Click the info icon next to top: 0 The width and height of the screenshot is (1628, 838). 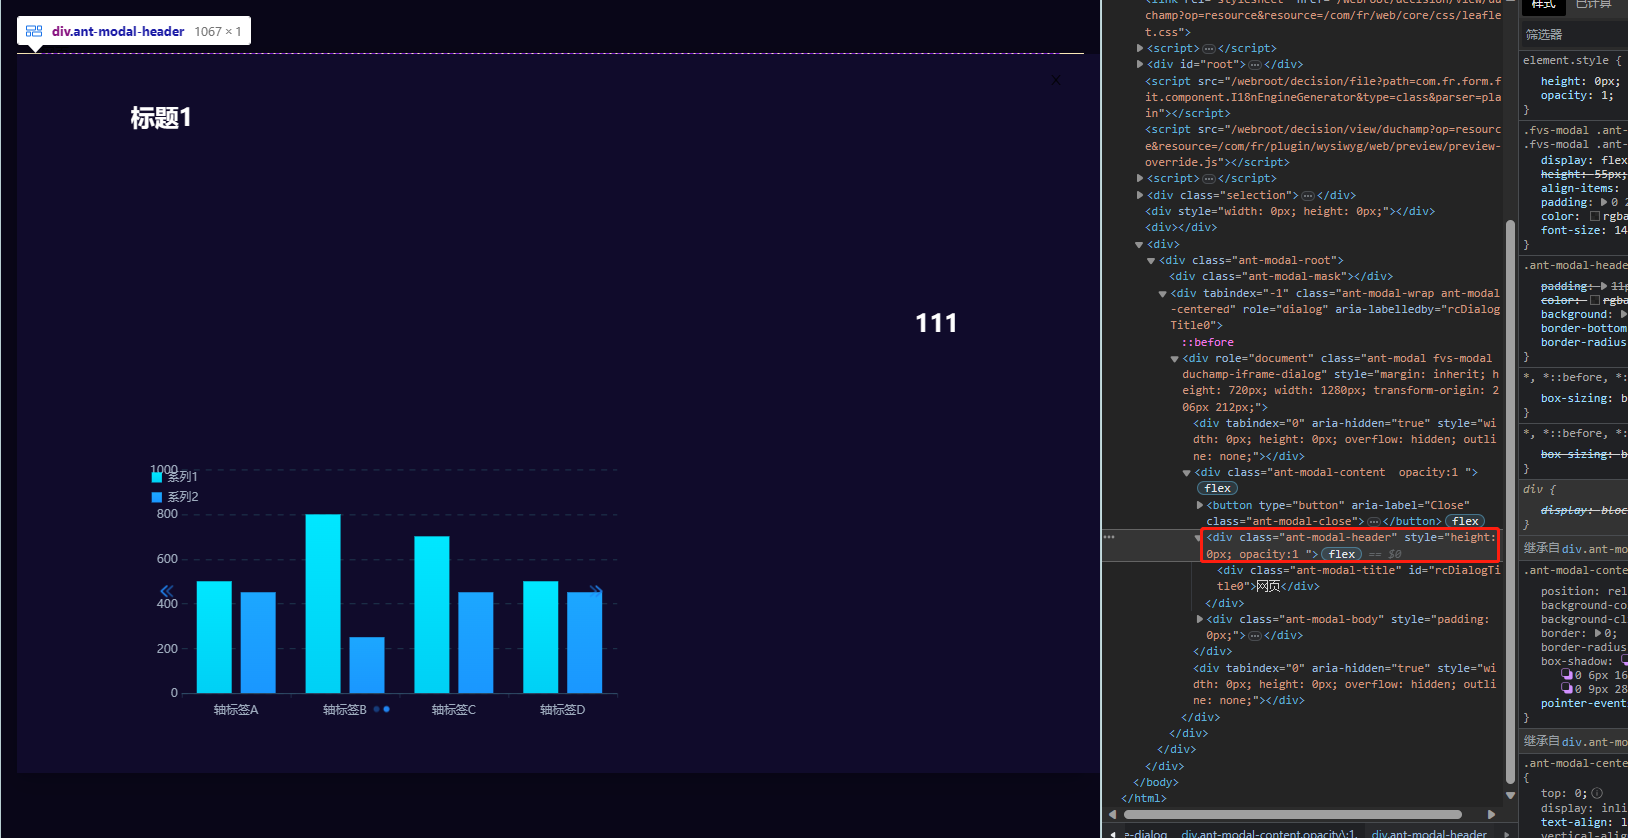1597,793
